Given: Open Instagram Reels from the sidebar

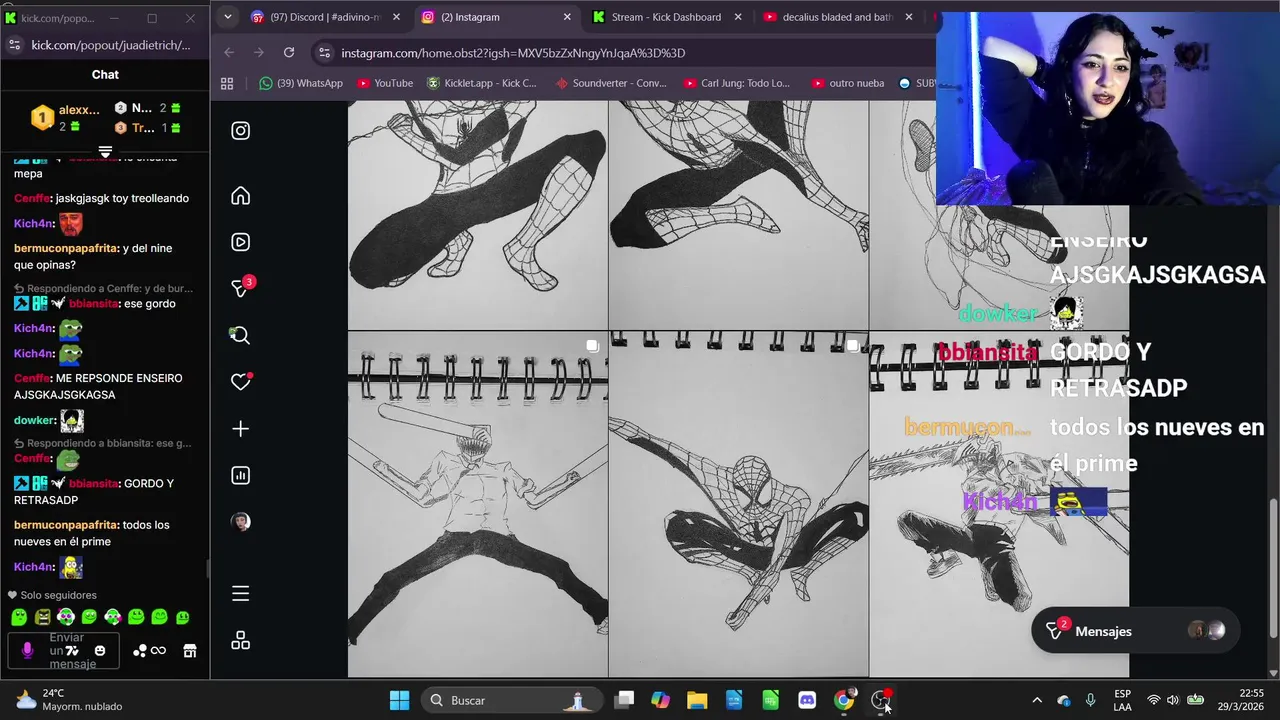Looking at the screenshot, I should (240, 242).
